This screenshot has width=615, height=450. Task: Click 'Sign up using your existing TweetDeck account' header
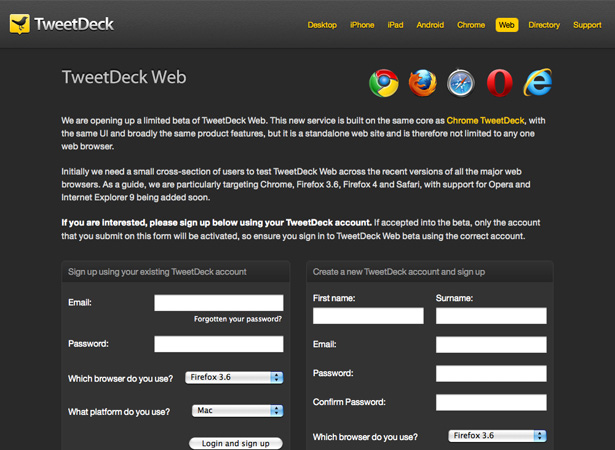tap(157, 272)
